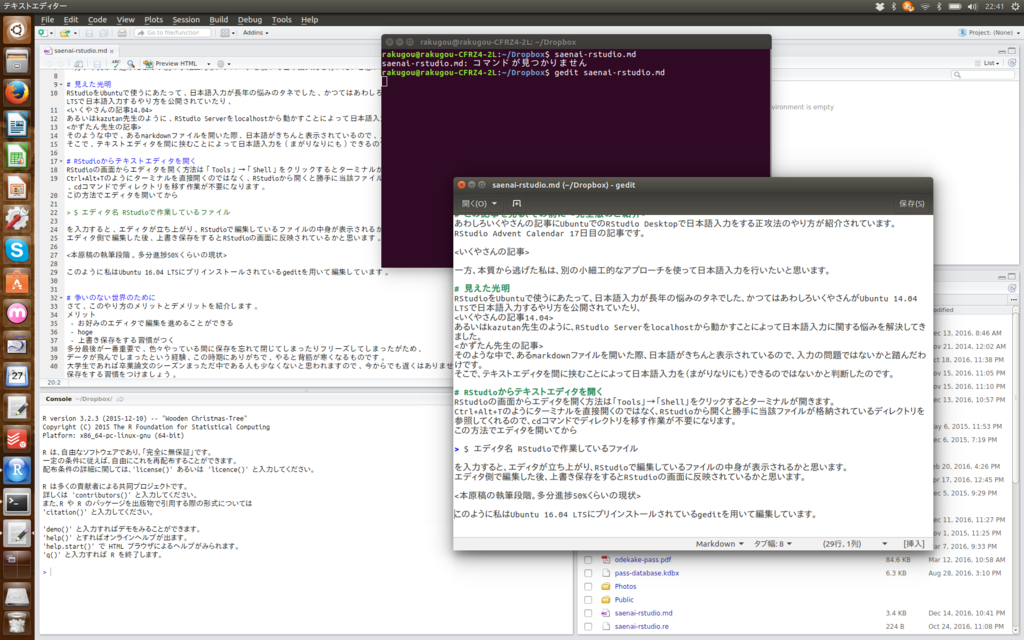The image size is (1024, 640).
Task: Open the Help menu in RStudio
Action: [310, 20]
